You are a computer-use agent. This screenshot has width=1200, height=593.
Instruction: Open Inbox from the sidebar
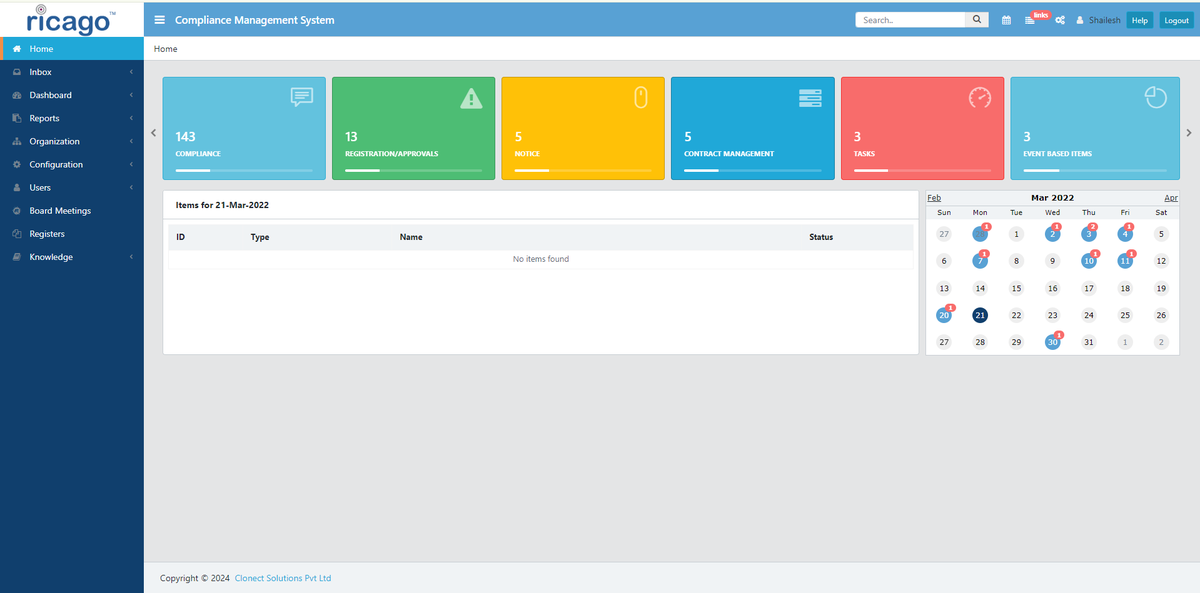72,72
